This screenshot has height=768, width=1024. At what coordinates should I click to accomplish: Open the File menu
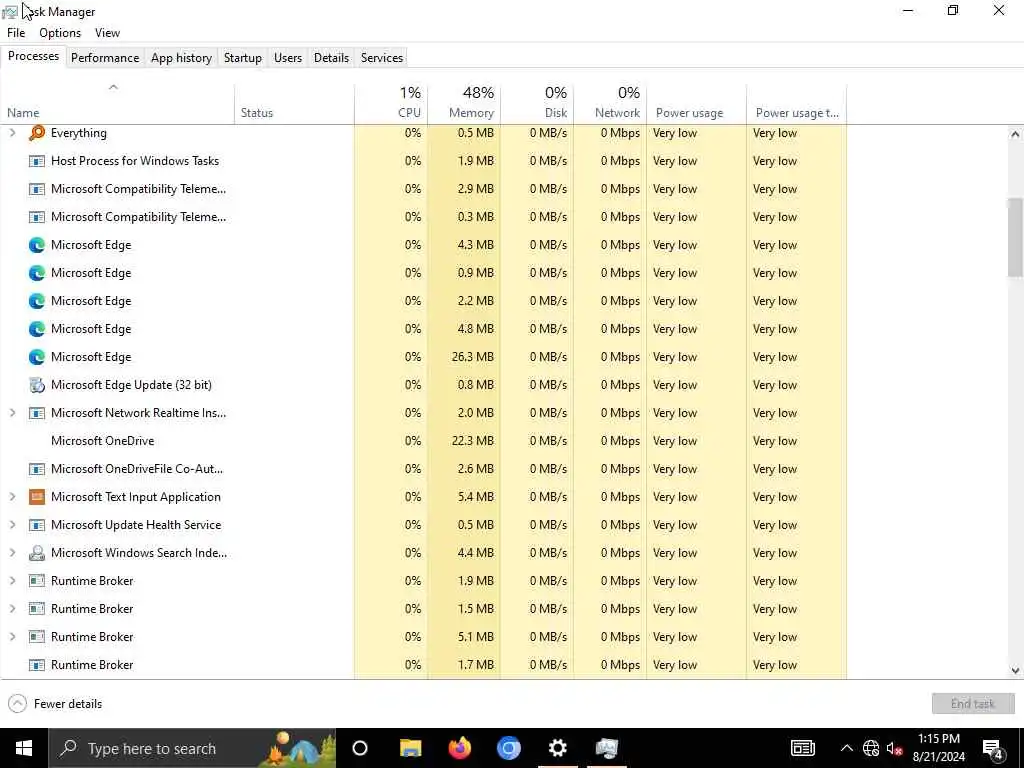(x=16, y=33)
